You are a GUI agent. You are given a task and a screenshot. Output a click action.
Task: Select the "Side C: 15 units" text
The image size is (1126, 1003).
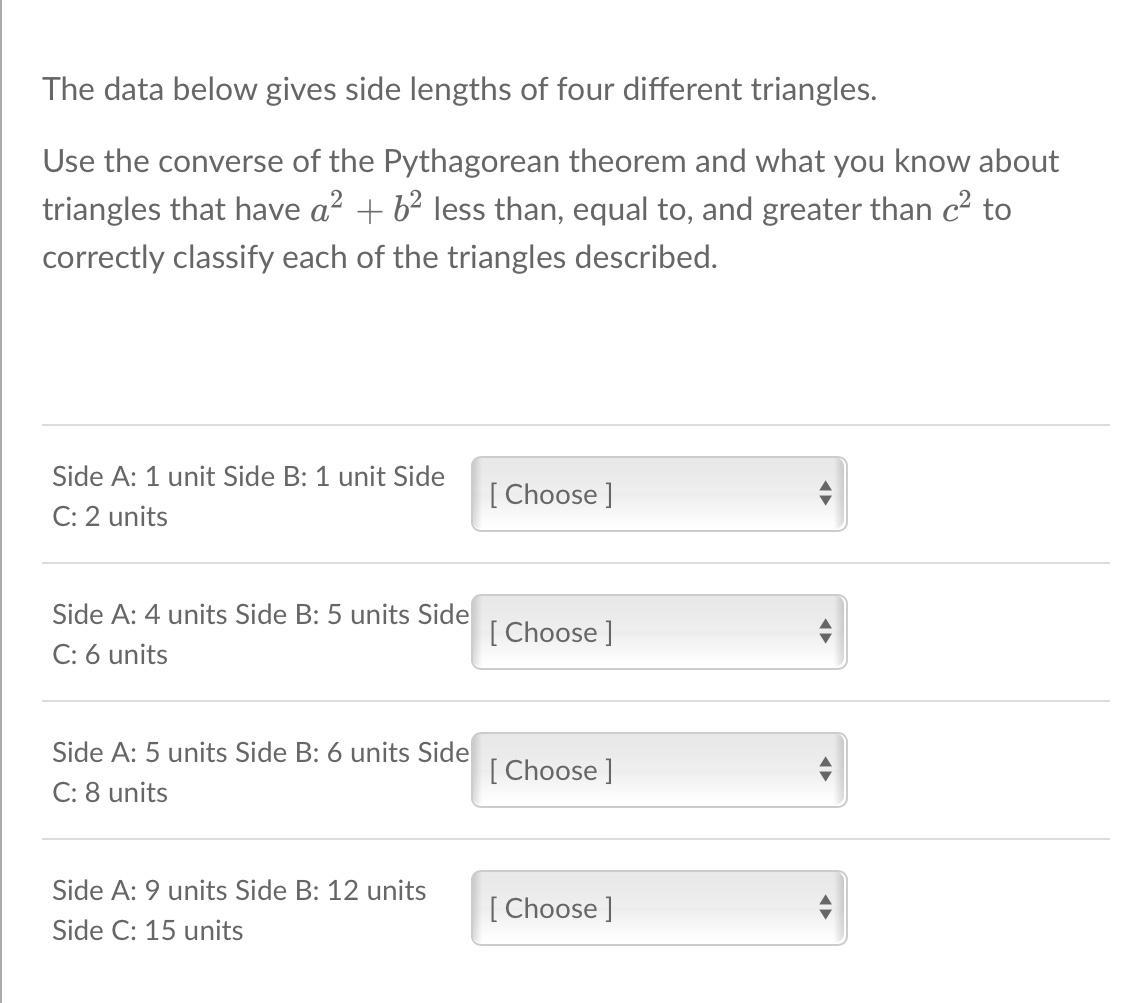[148, 931]
